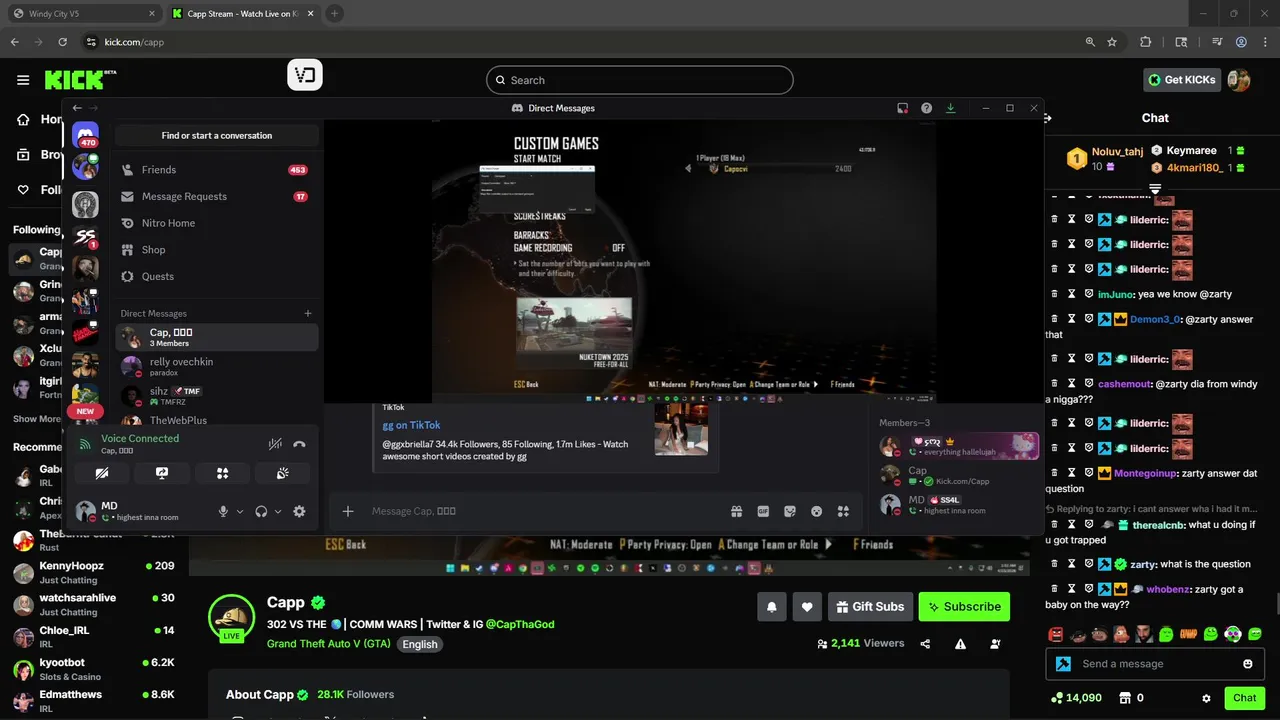Open Discord help question mark icon
1280x720 pixels.
pyautogui.click(x=927, y=108)
